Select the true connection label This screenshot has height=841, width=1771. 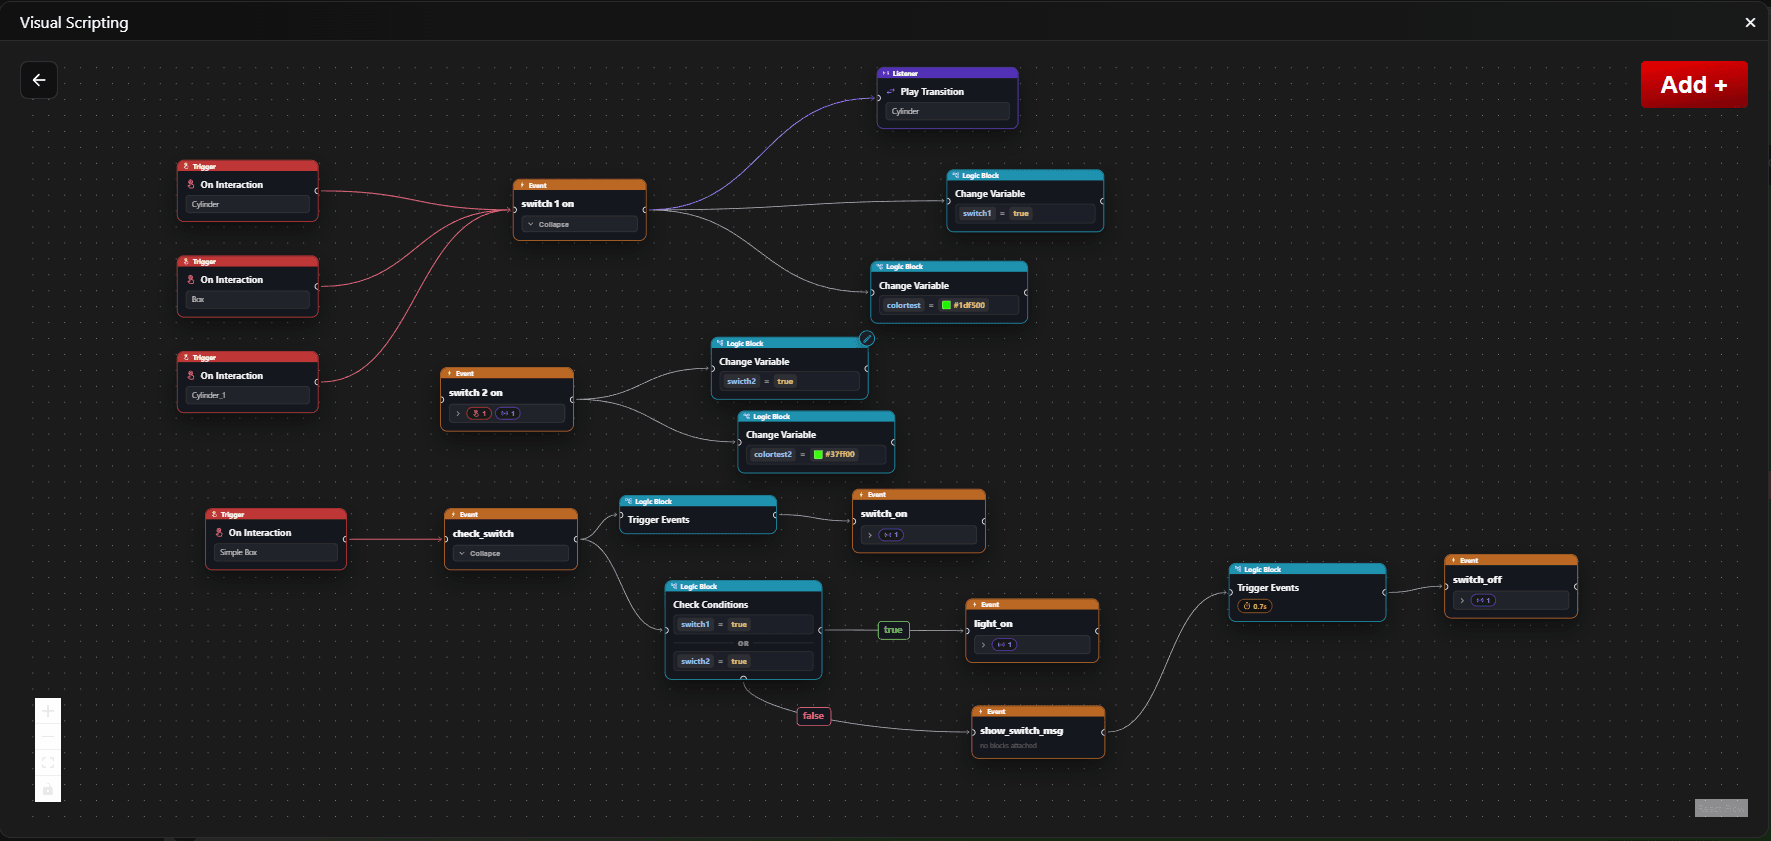click(893, 630)
